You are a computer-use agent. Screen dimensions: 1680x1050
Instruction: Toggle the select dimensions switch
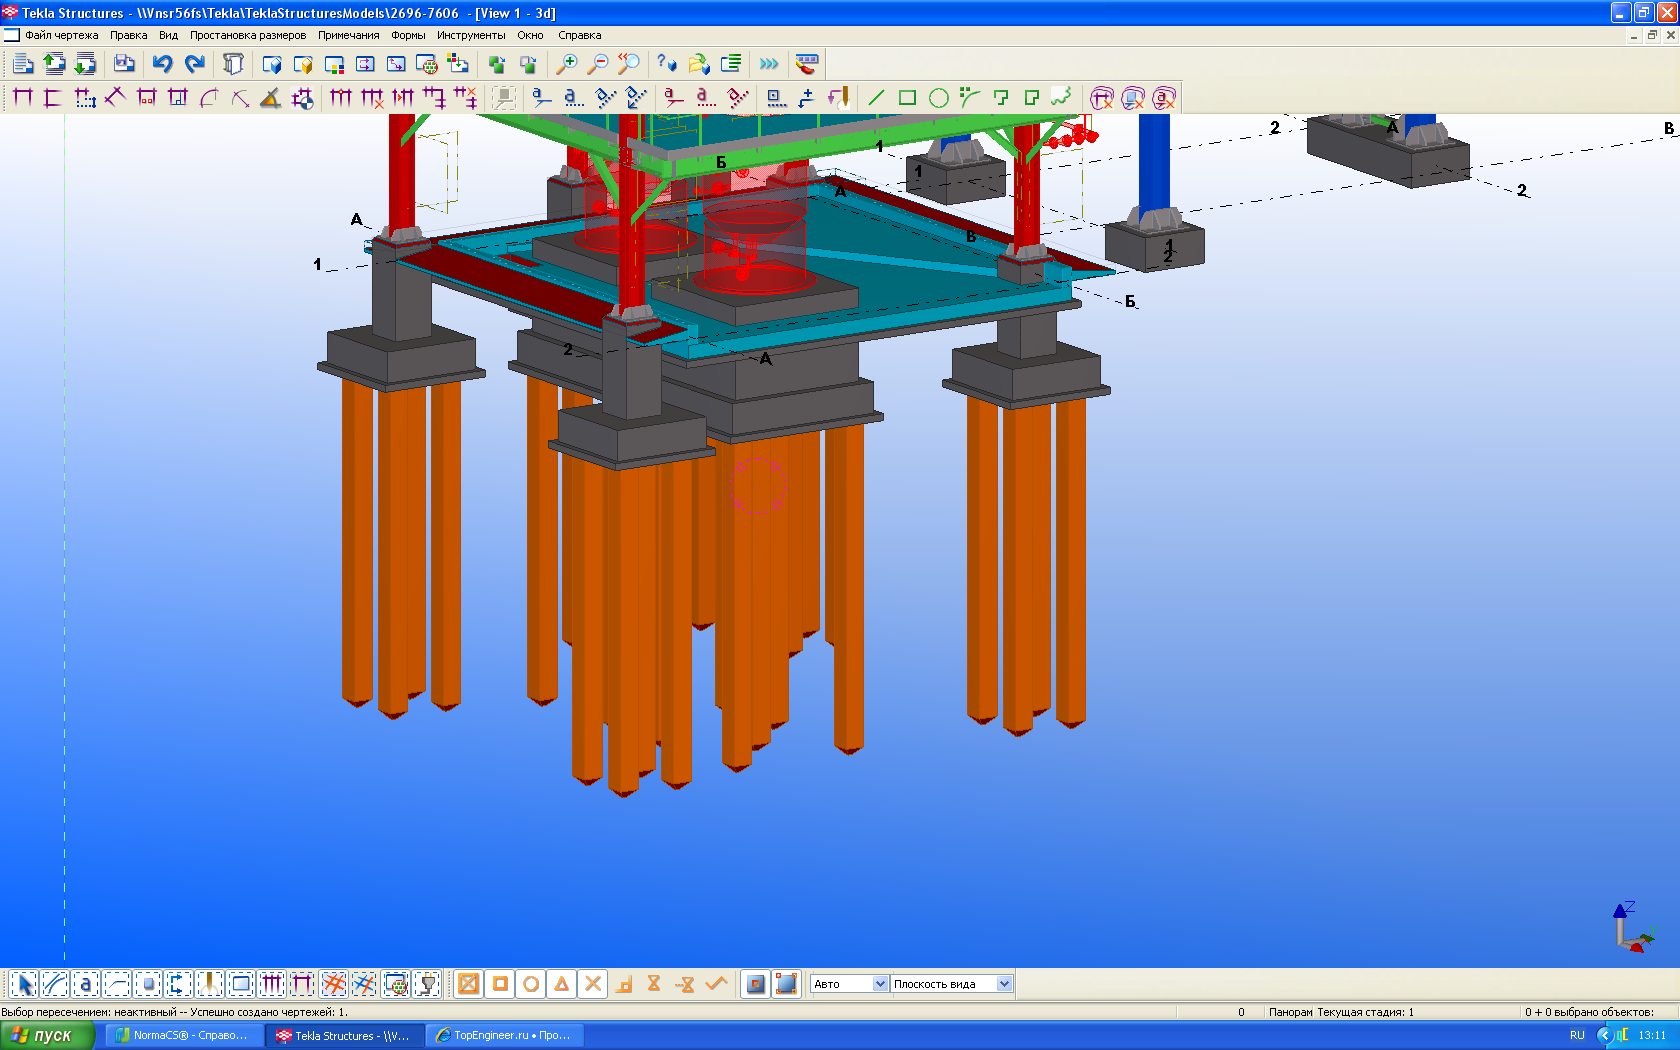point(272,984)
